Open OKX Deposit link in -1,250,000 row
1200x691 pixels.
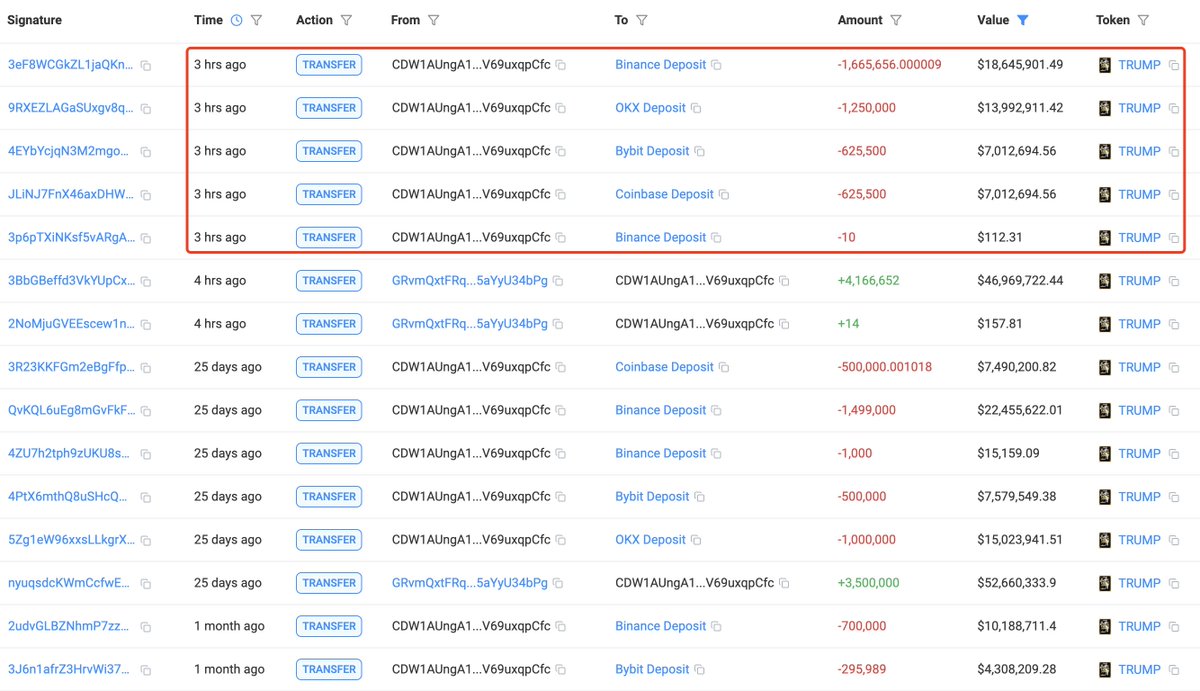[650, 108]
